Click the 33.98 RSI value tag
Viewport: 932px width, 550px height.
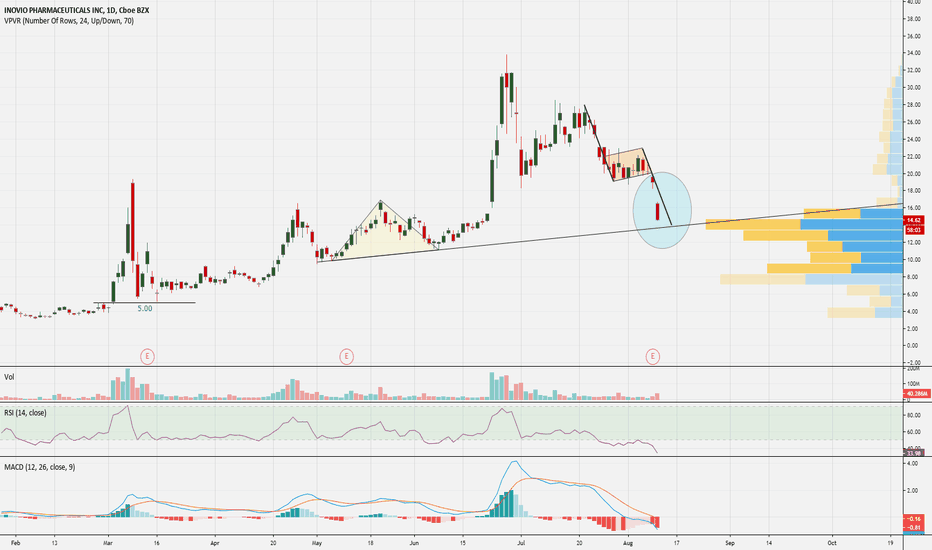pos(914,454)
